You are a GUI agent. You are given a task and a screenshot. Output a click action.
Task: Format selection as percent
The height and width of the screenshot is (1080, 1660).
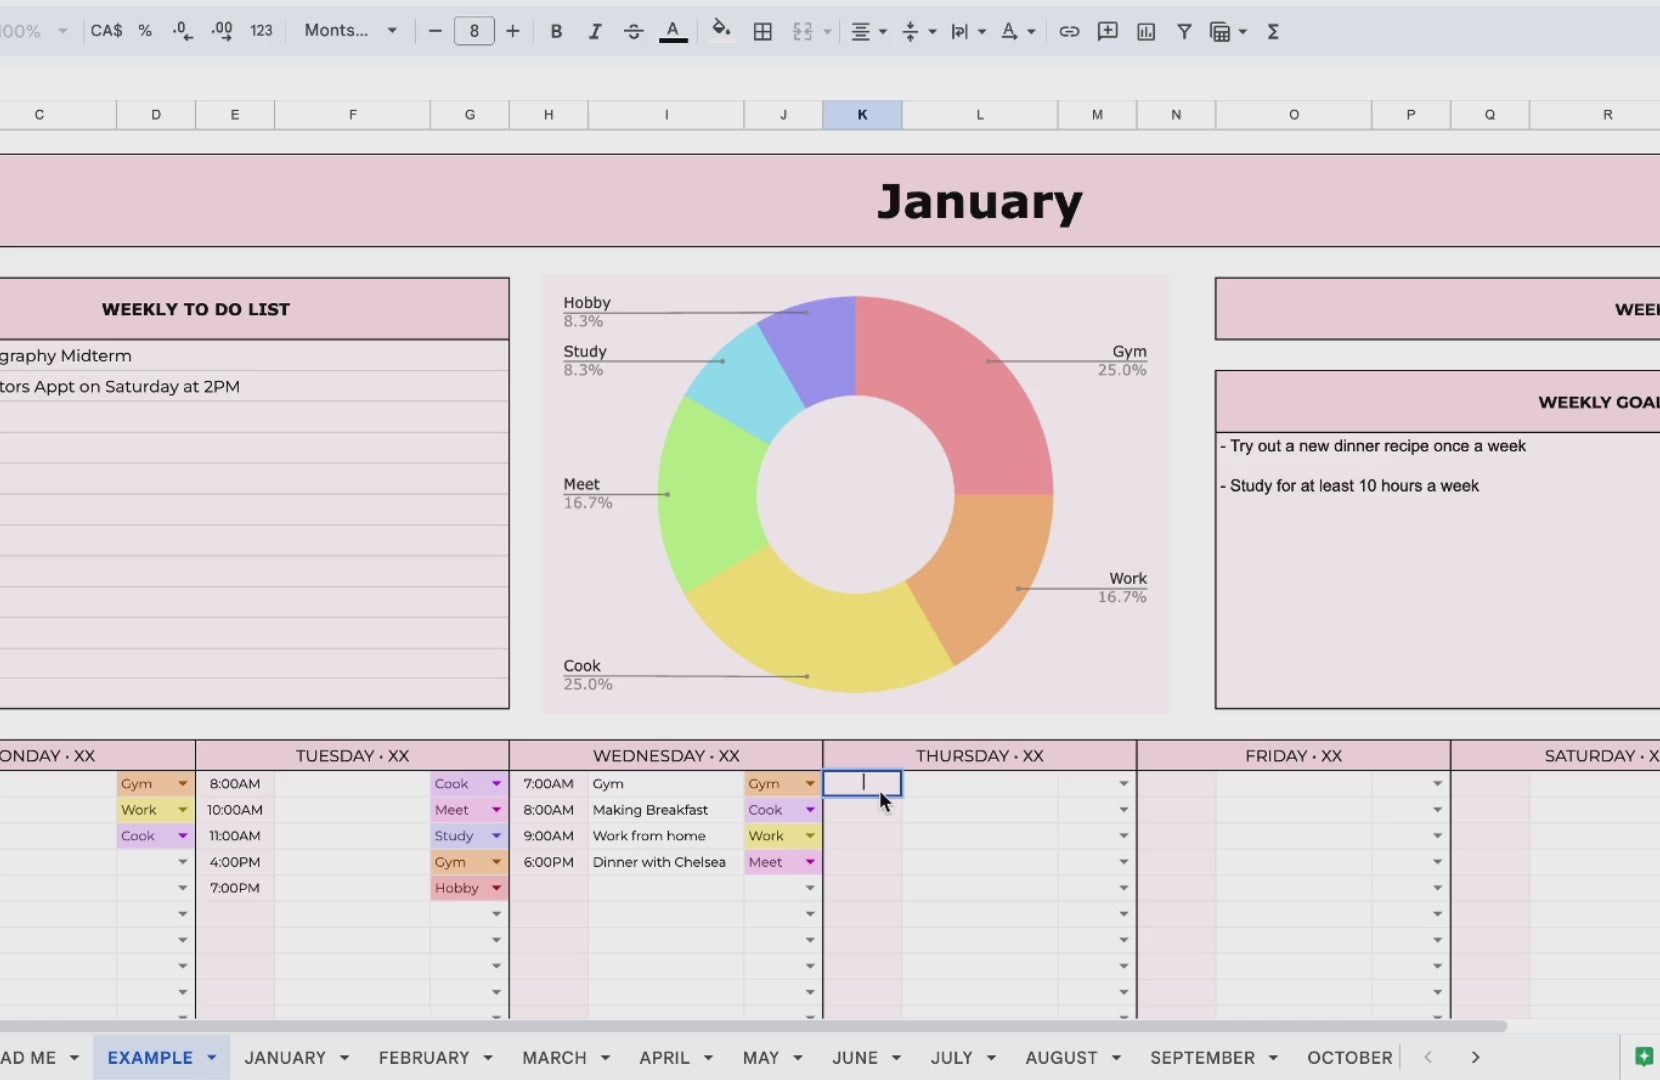click(x=146, y=31)
